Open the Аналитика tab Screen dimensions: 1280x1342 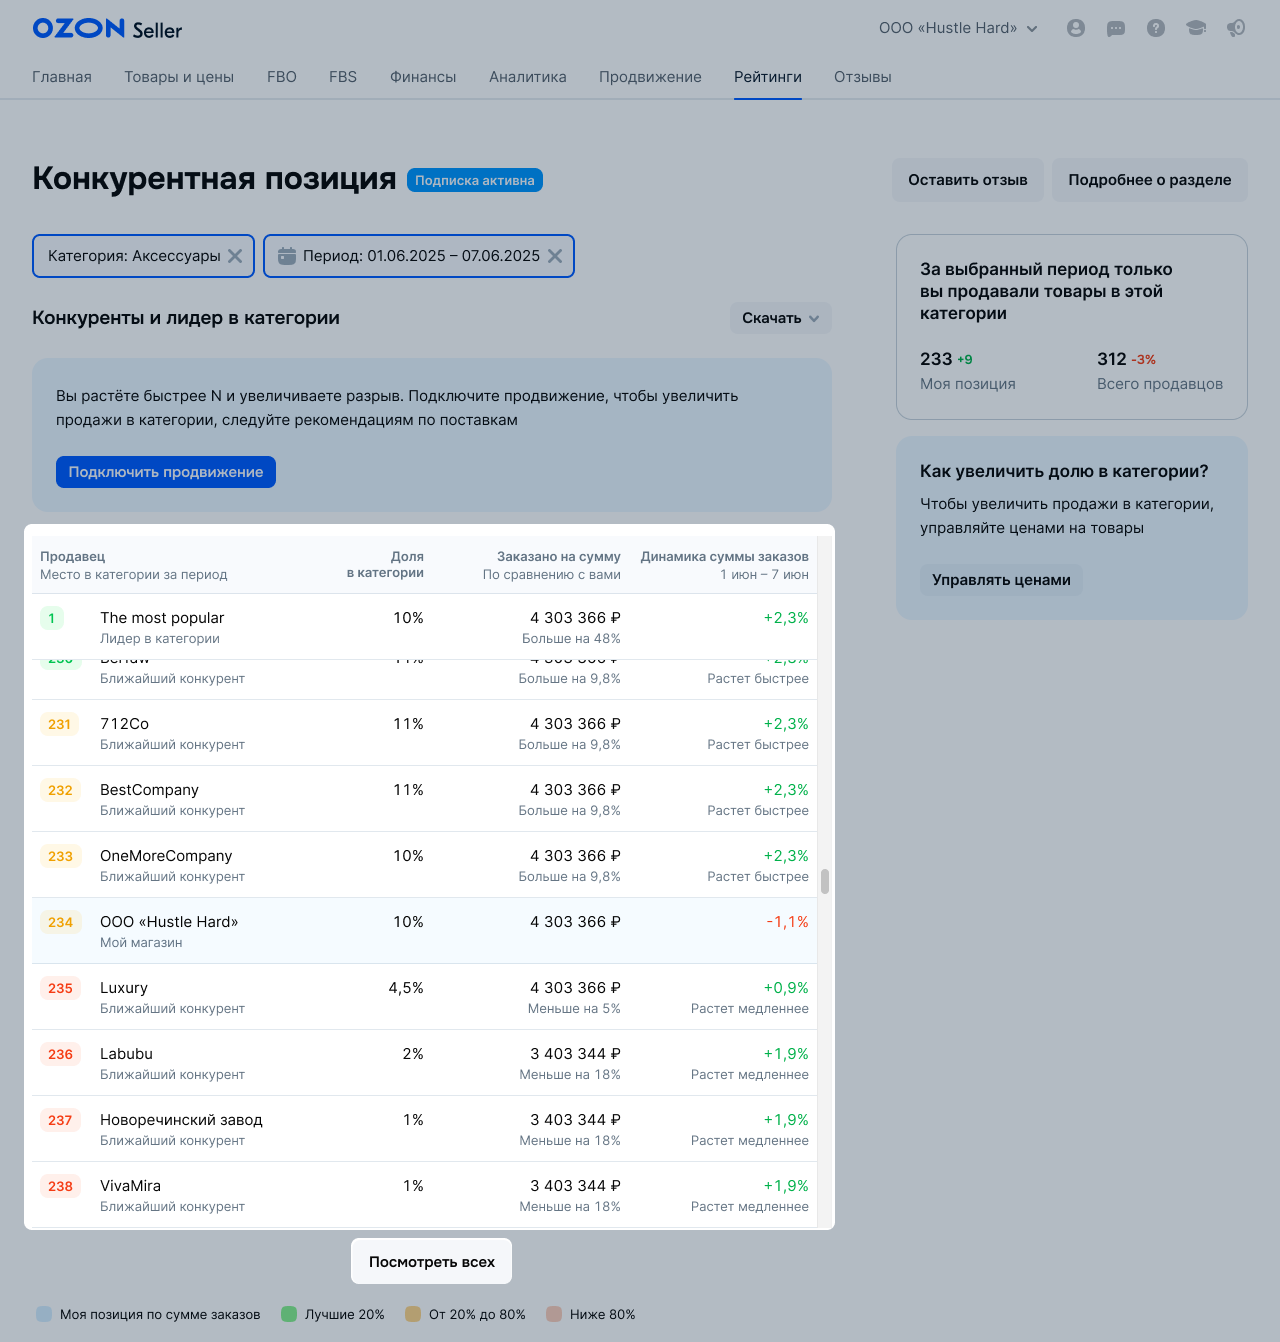(x=527, y=77)
